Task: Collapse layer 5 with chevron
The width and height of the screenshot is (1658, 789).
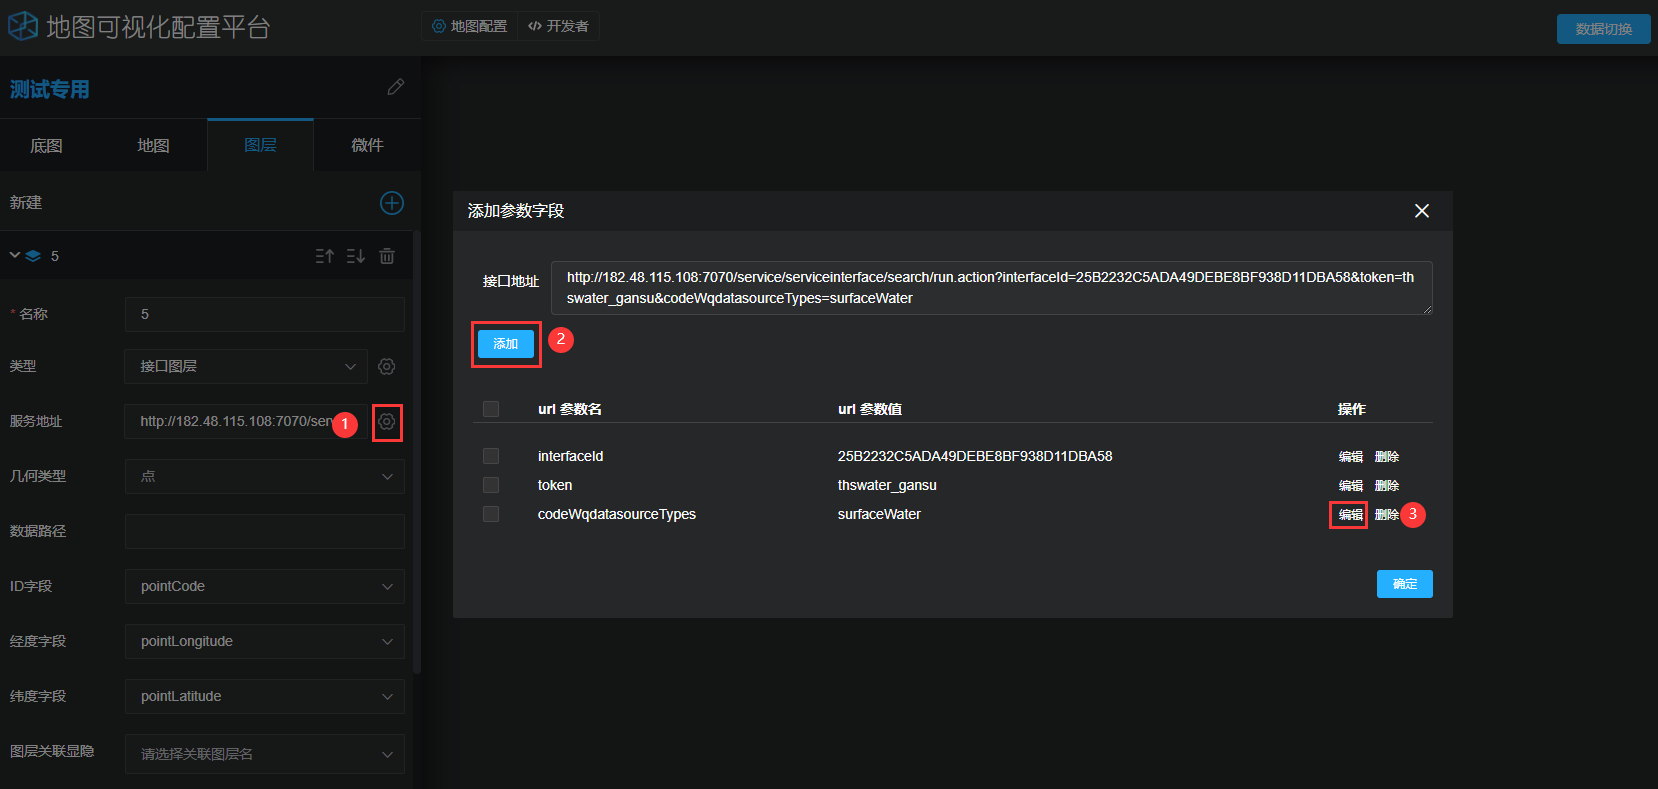Action: click(15, 256)
